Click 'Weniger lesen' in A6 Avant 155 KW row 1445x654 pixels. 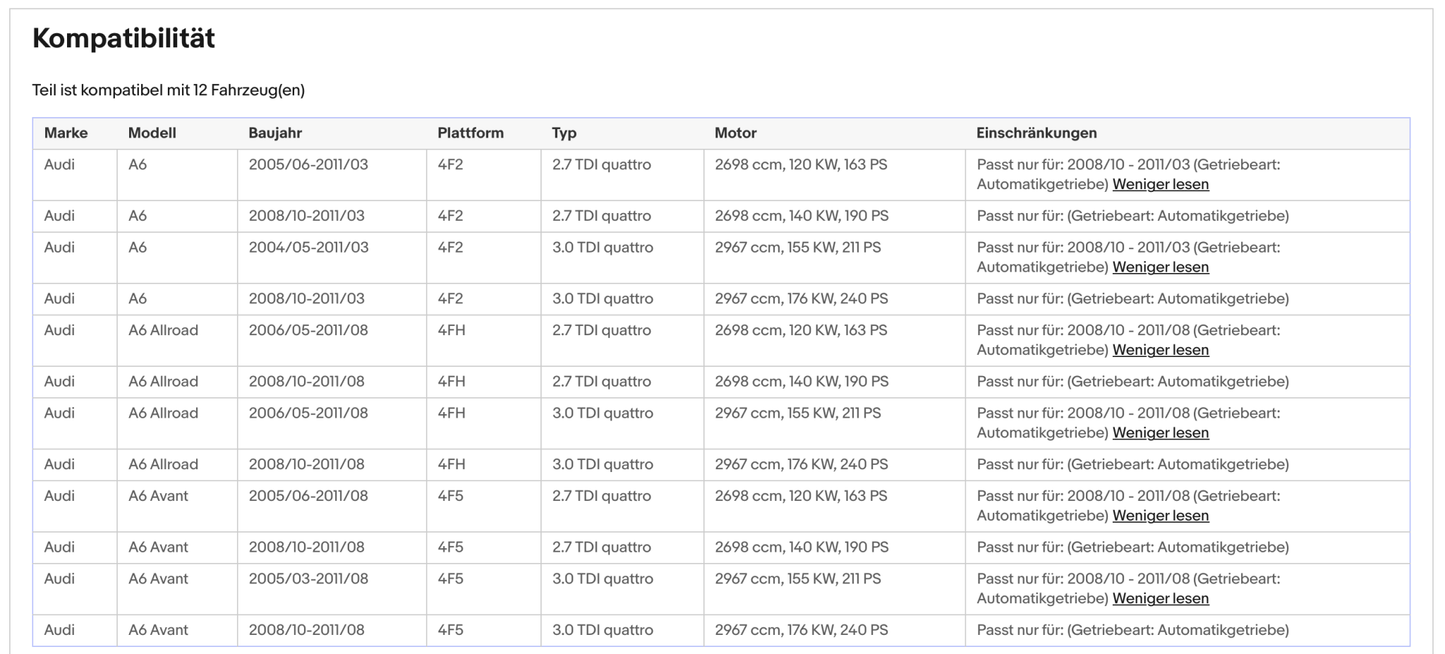(x=1160, y=600)
